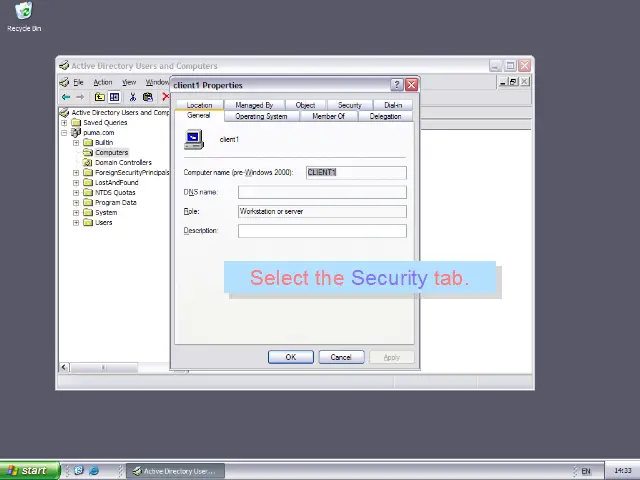The width and height of the screenshot is (640, 480).
Task: Expand the LostAndFound node
Action: pyautogui.click(x=76, y=182)
